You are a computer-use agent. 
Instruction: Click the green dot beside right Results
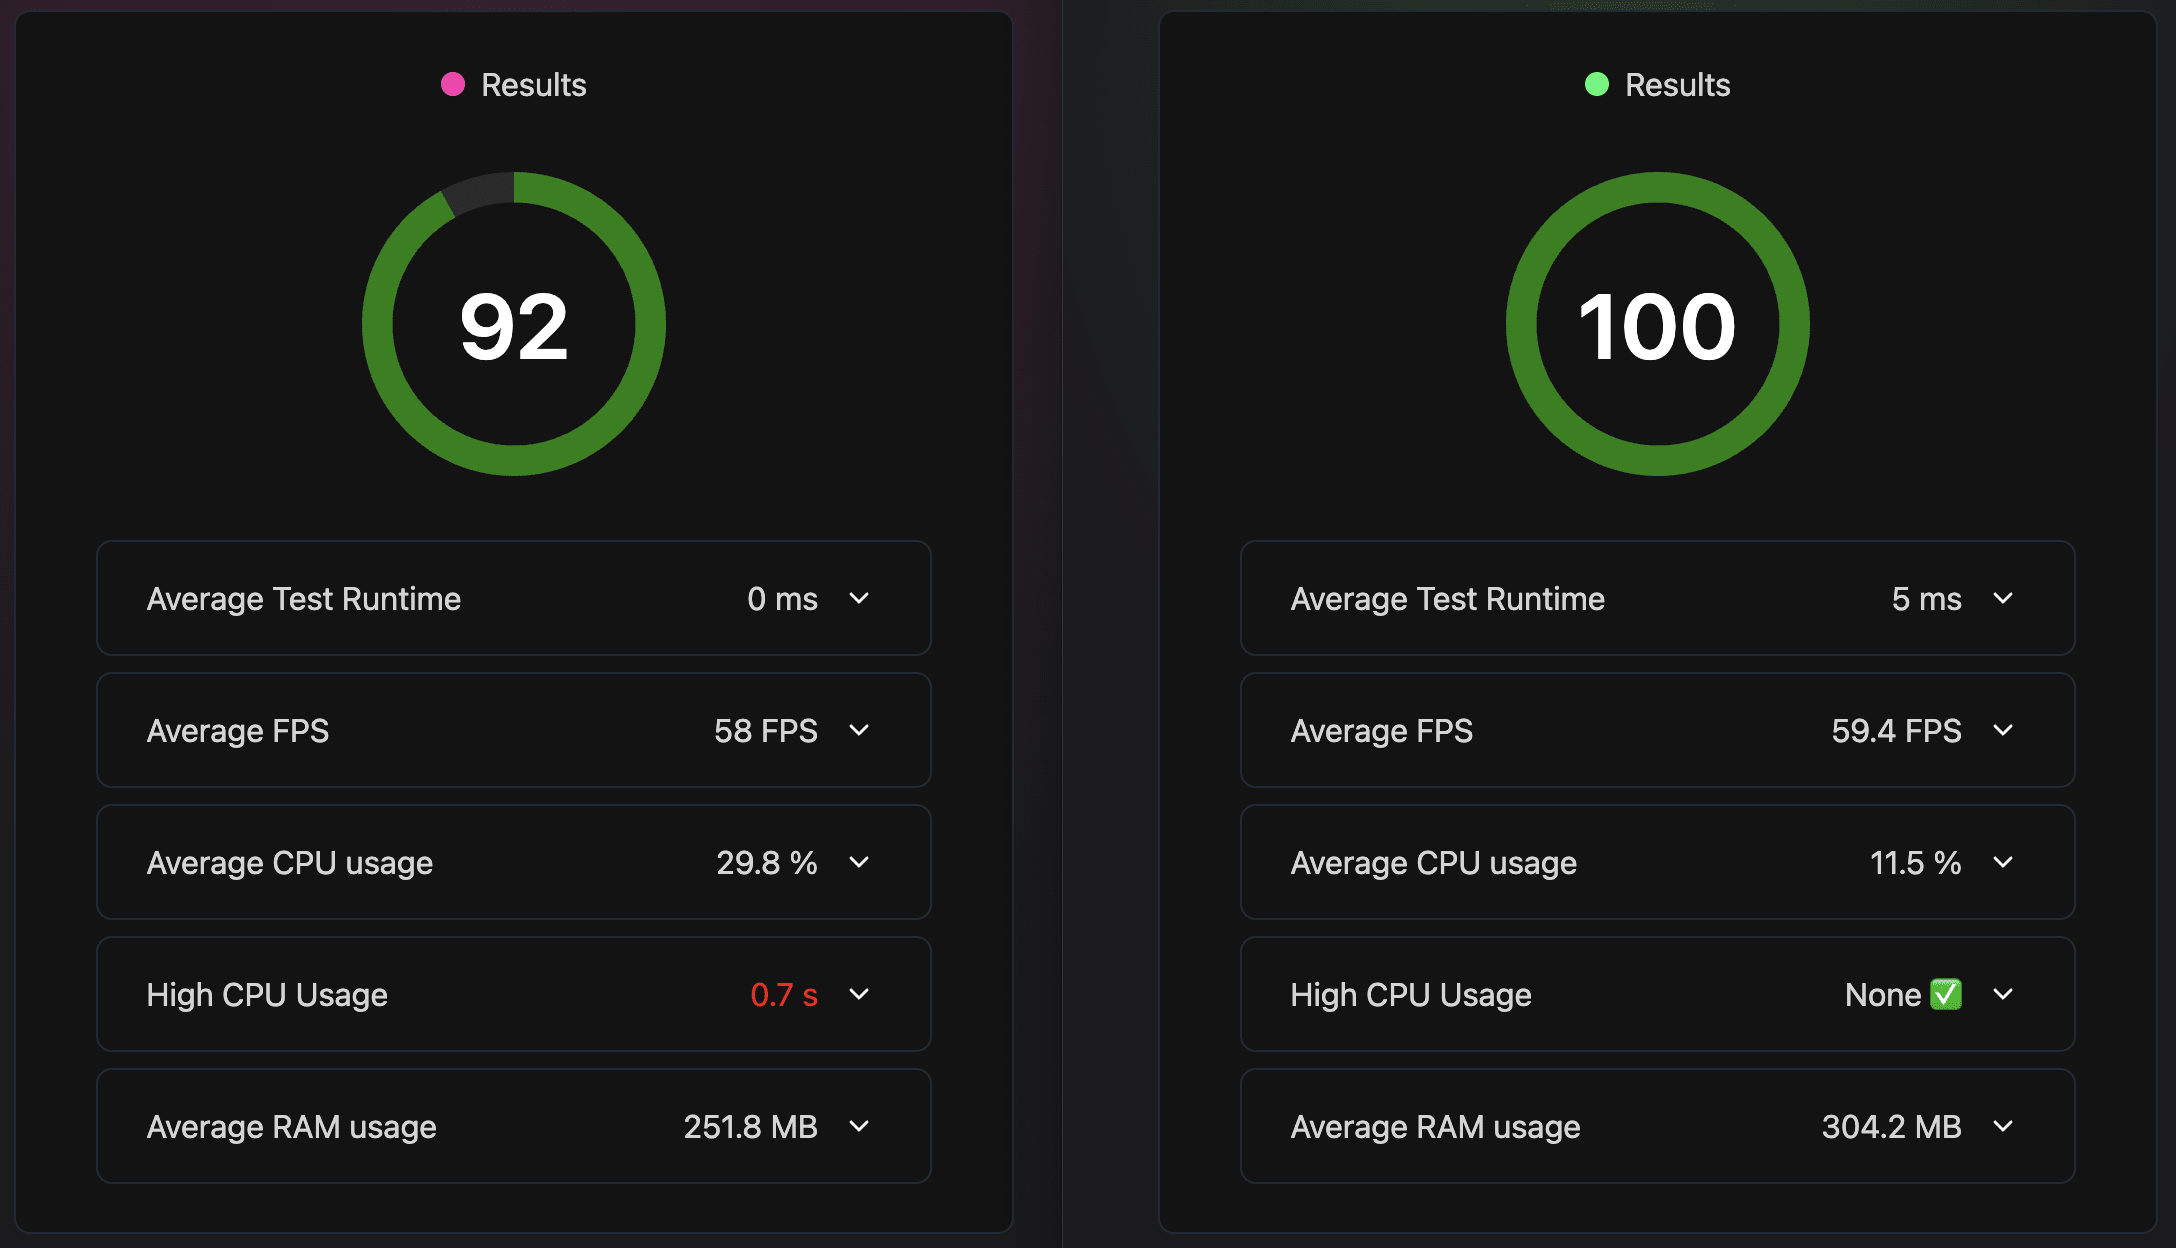click(1597, 84)
